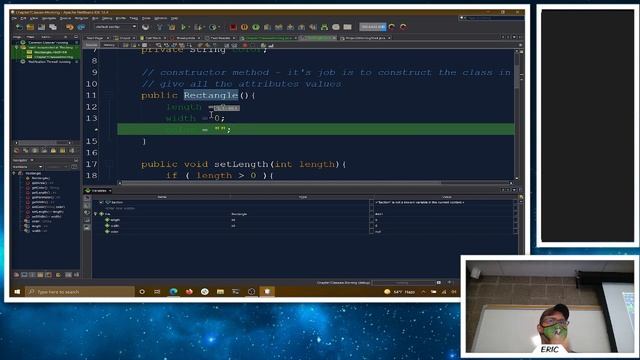
Task: Switch to the Start Page tab
Action: point(96,38)
